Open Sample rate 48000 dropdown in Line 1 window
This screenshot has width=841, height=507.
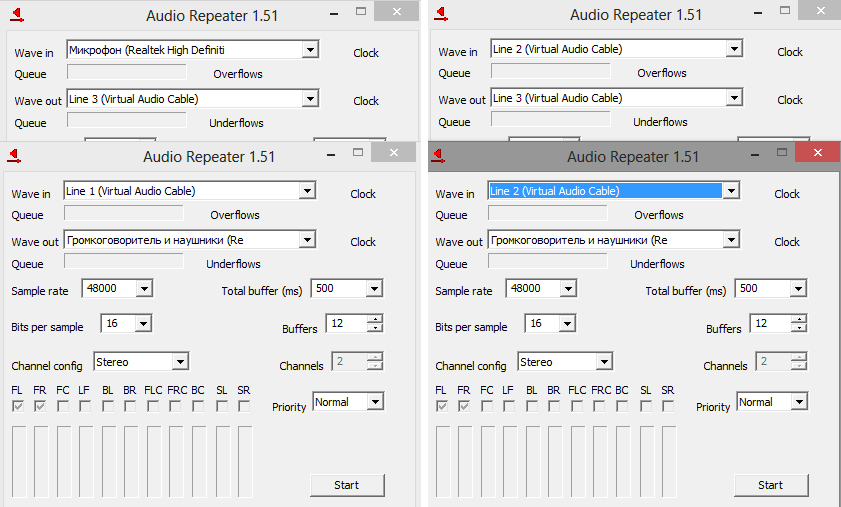[144, 289]
